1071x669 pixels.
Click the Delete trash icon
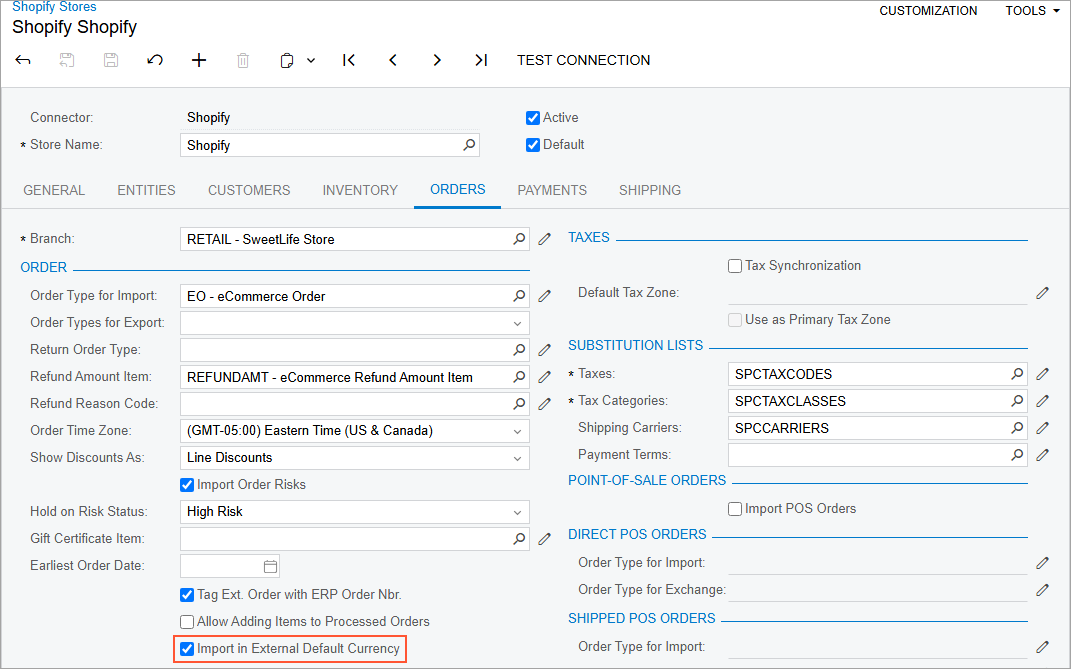242,60
